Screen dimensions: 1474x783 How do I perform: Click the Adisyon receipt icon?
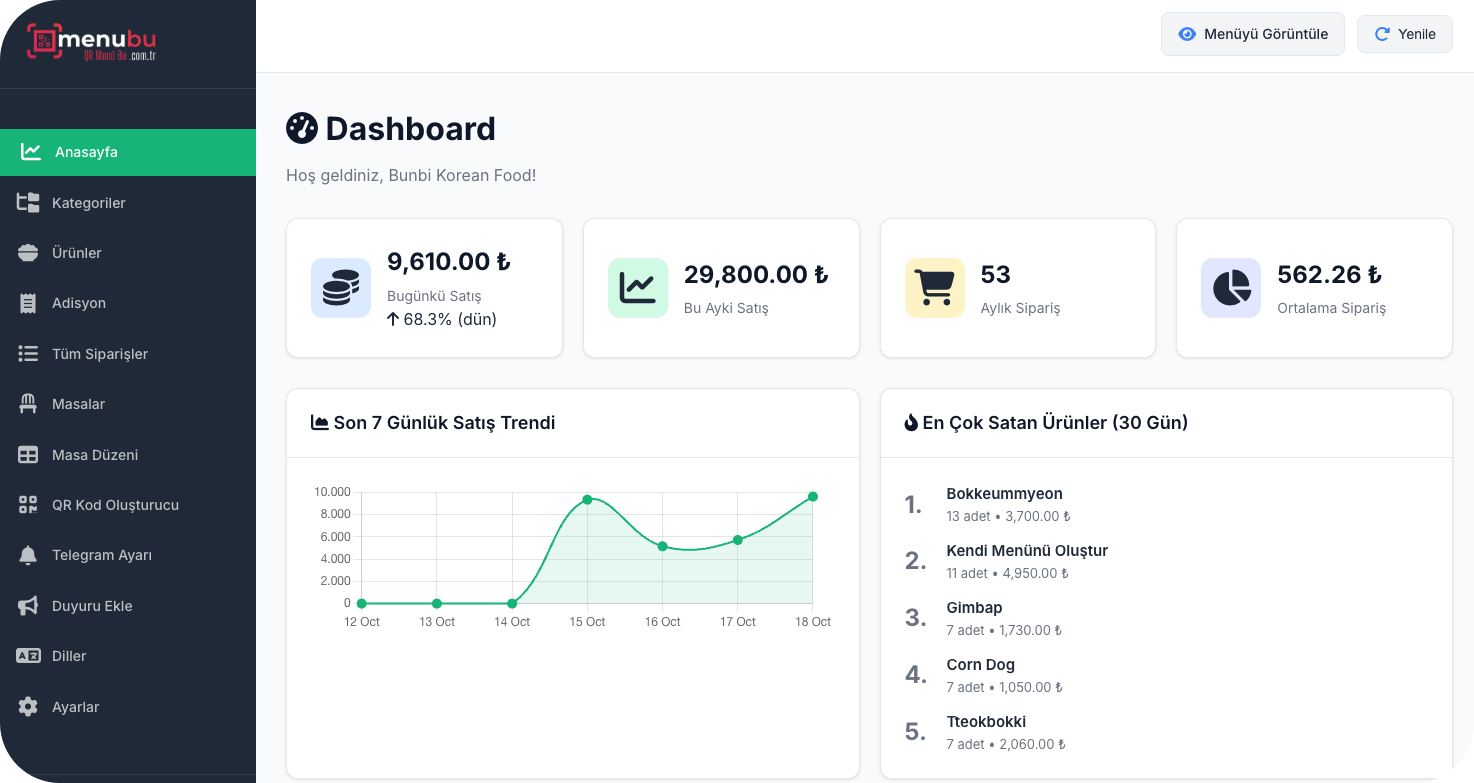(x=28, y=303)
